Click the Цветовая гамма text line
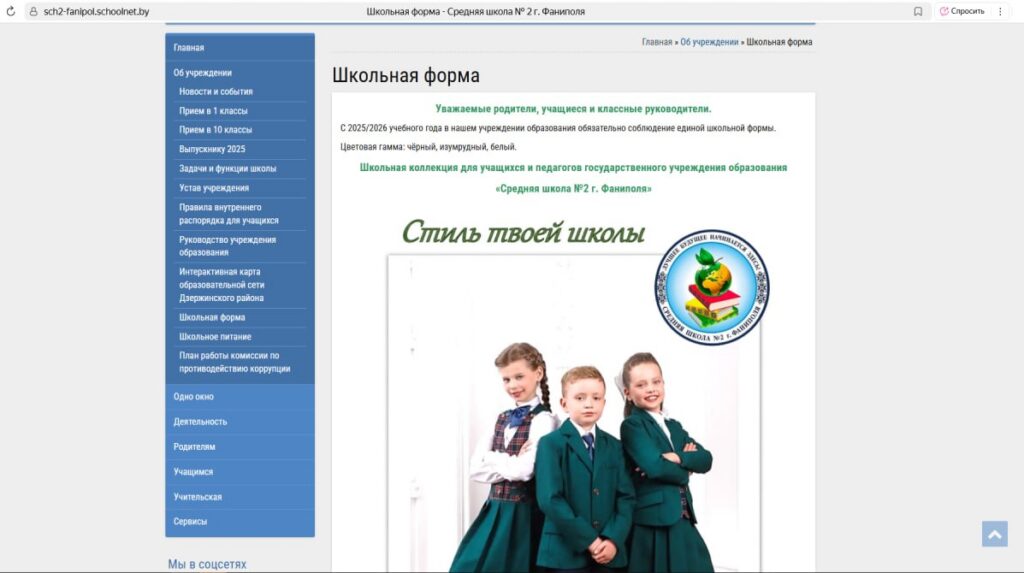The image size is (1024, 573). pyautogui.click(x=428, y=147)
